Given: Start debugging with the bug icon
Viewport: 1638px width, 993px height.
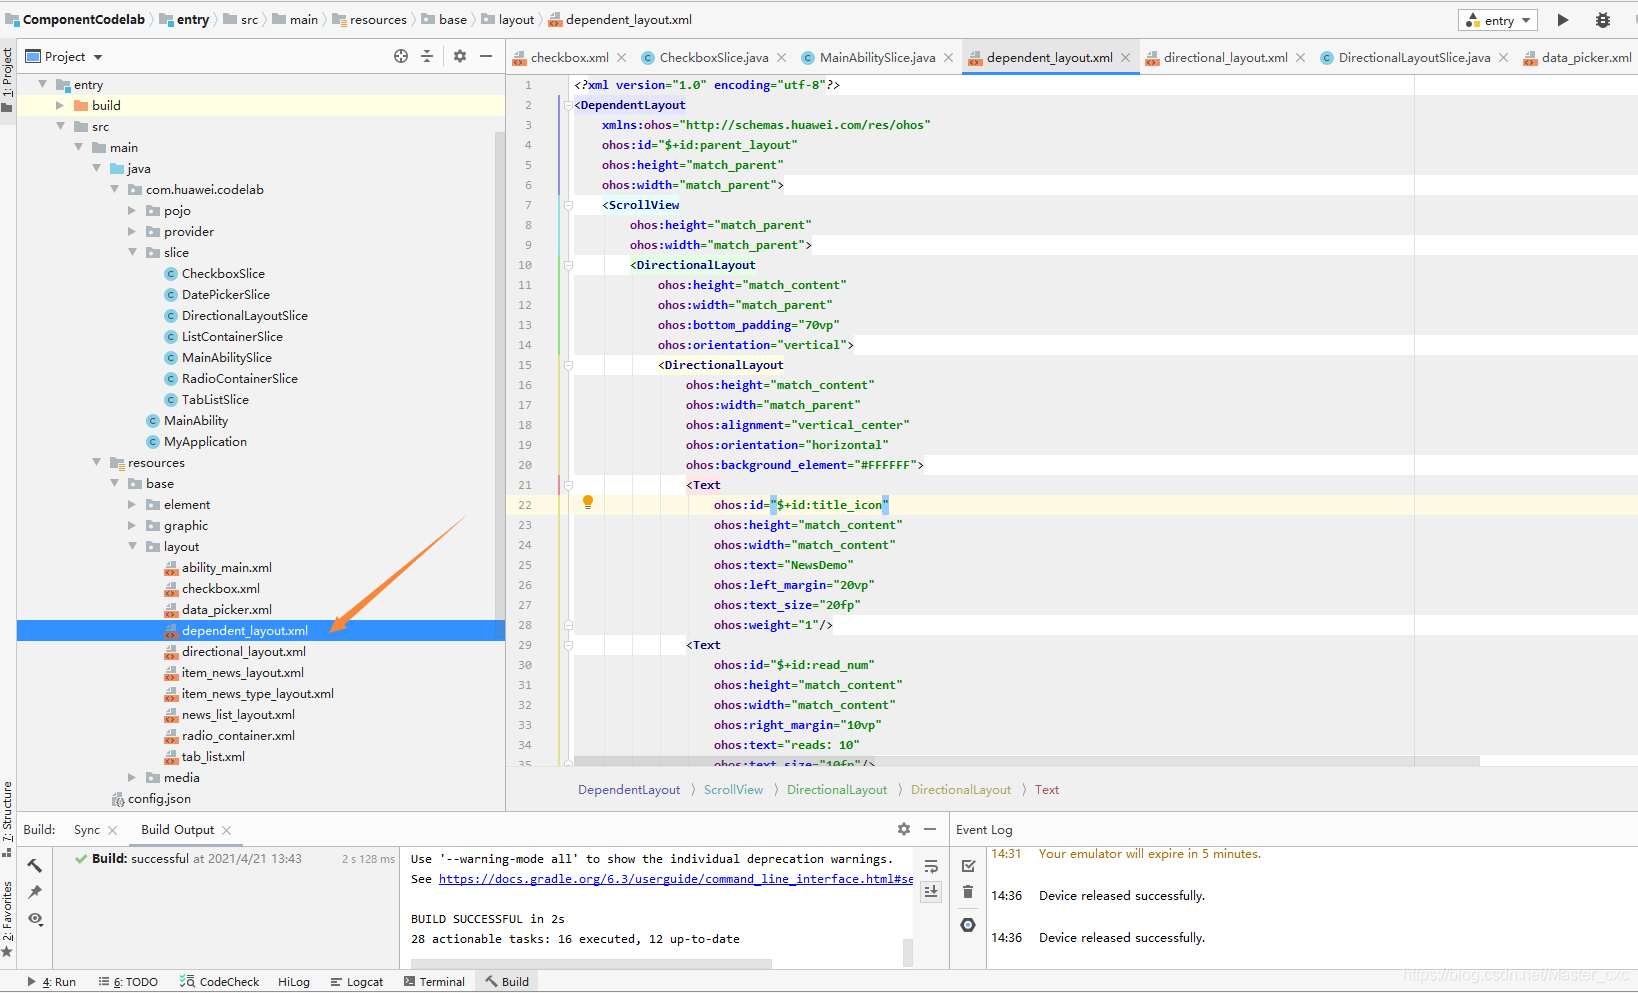Looking at the screenshot, I should (x=1603, y=20).
